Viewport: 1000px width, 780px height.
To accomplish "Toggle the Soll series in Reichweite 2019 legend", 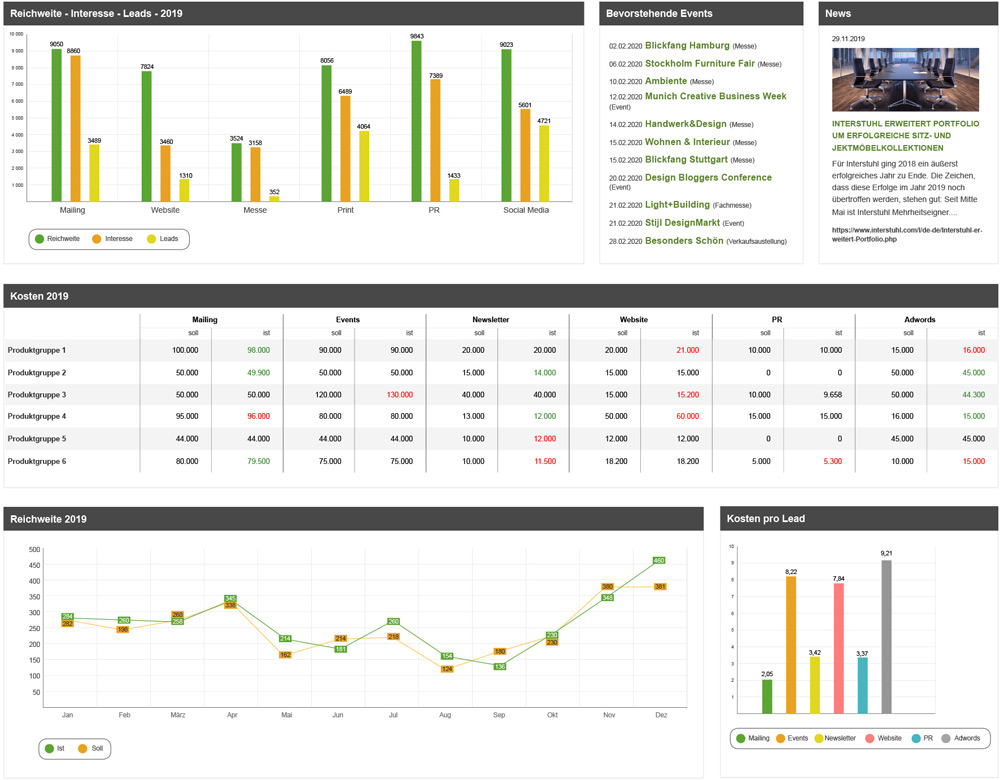I will tap(90, 748).
